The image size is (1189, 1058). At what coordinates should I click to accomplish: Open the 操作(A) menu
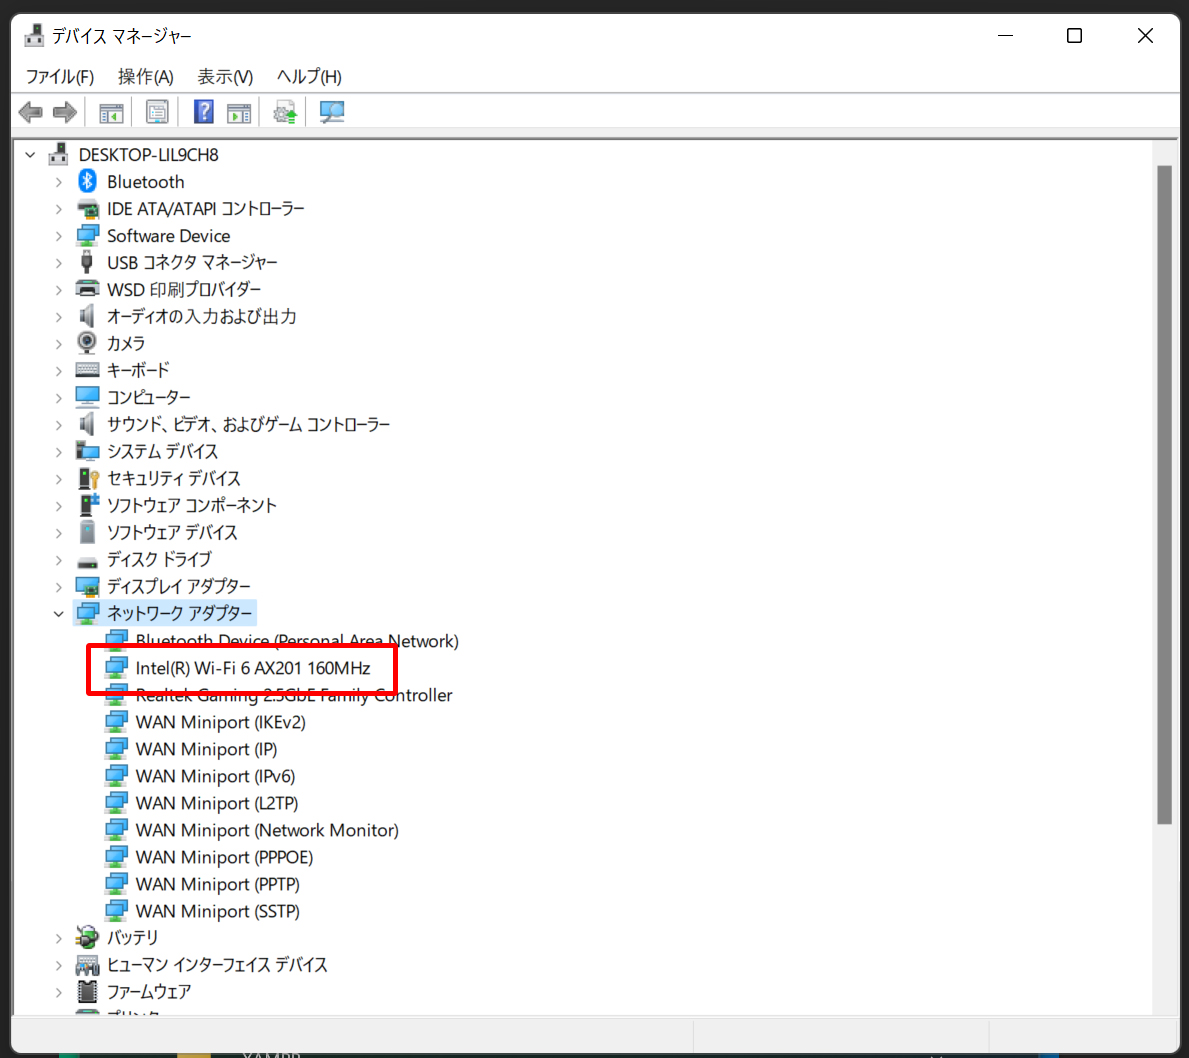click(x=145, y=77)
